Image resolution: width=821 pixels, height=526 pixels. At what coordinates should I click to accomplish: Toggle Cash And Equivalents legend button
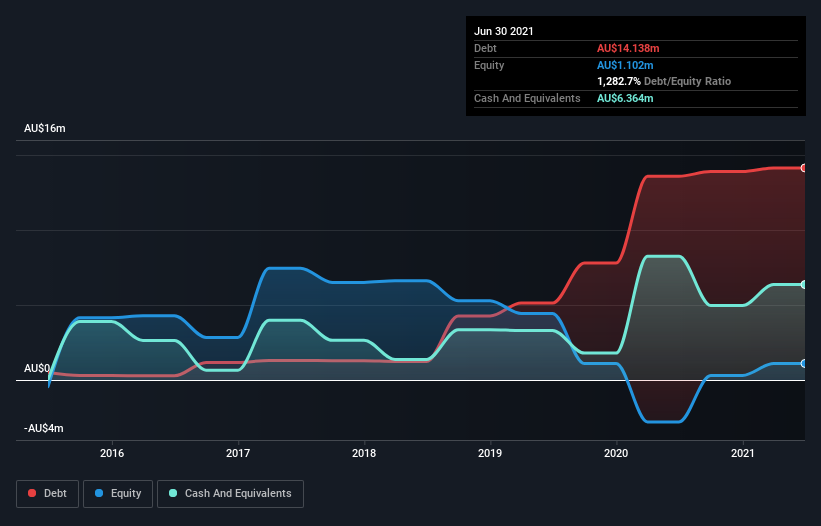click(230, 494)
